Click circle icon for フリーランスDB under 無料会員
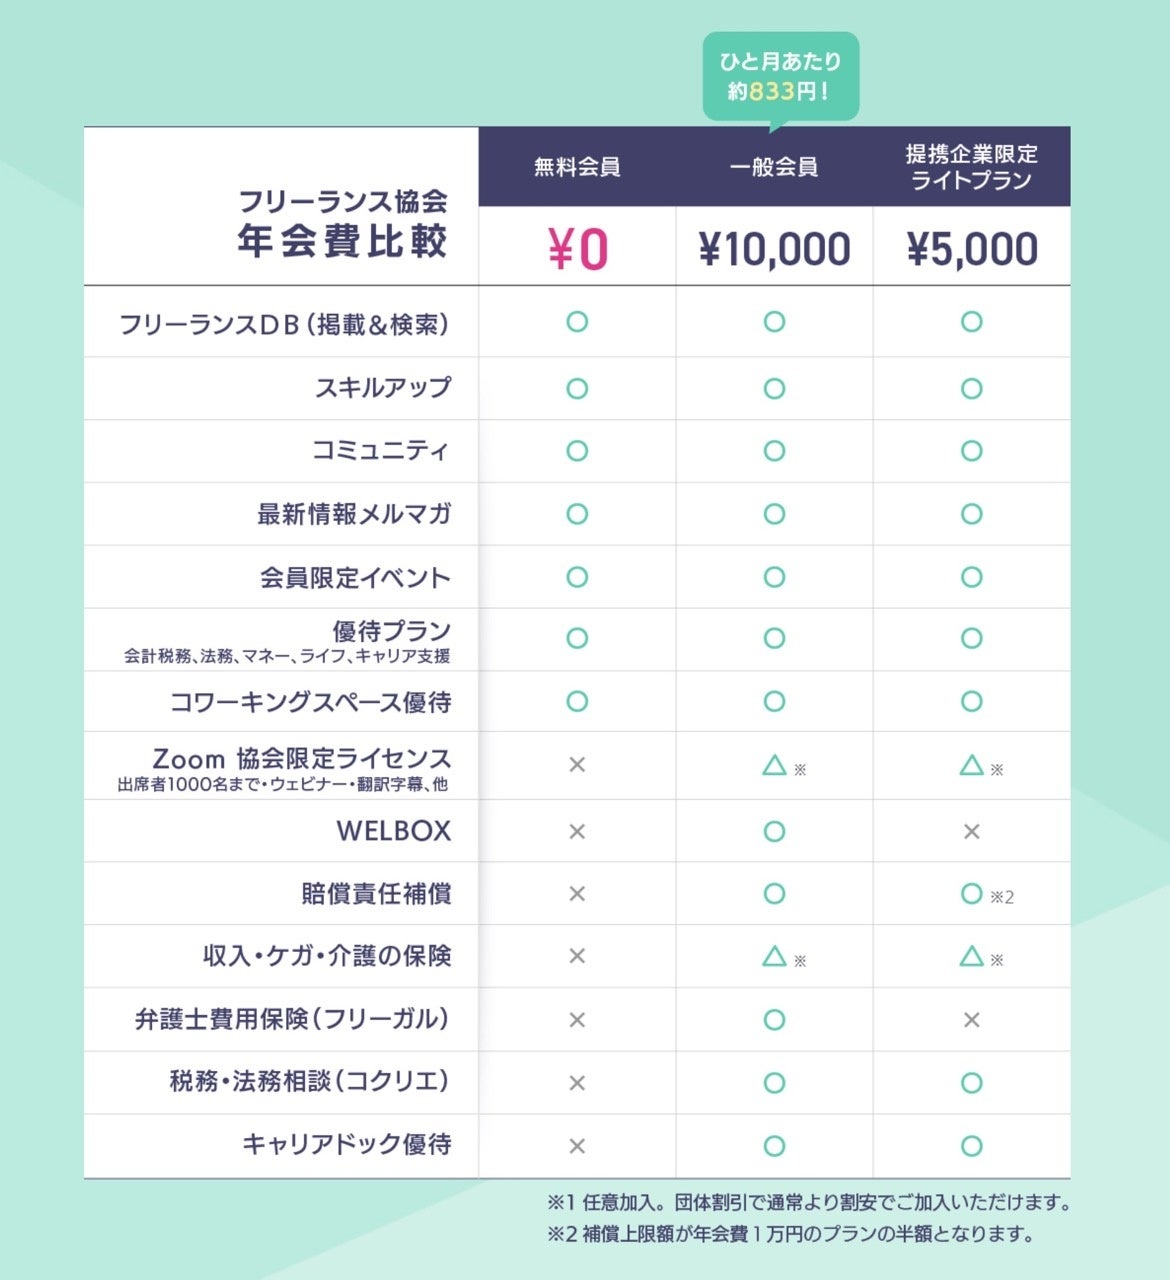This screenshot has height=1280, width=1170. pyautogui.click(x=577, y=322)
